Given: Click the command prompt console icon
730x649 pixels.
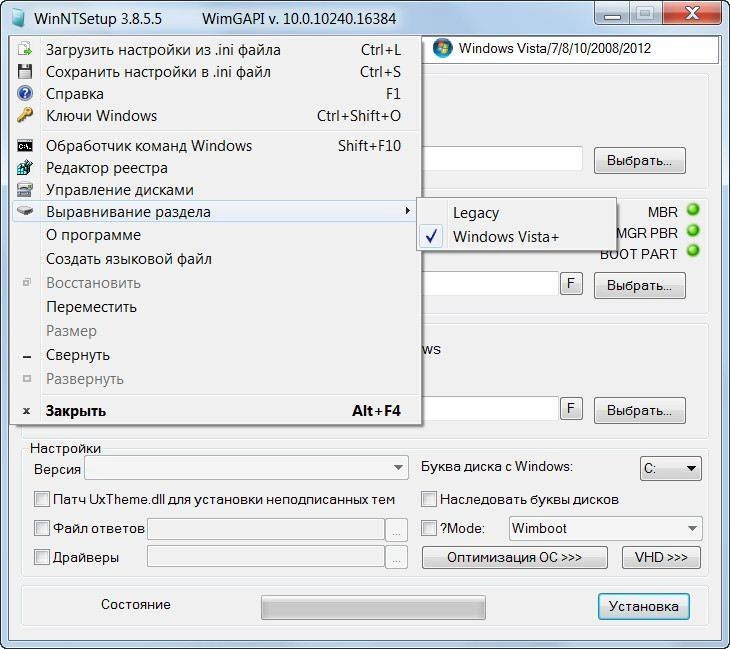Looking at the screenshot, I should (25, 146).
